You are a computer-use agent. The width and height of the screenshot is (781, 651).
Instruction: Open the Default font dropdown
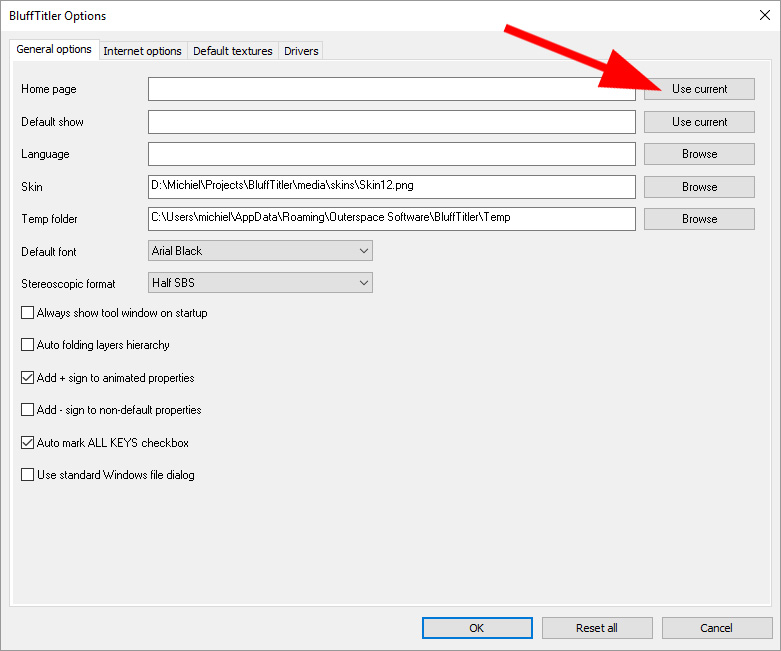click(x=260, y=251)
